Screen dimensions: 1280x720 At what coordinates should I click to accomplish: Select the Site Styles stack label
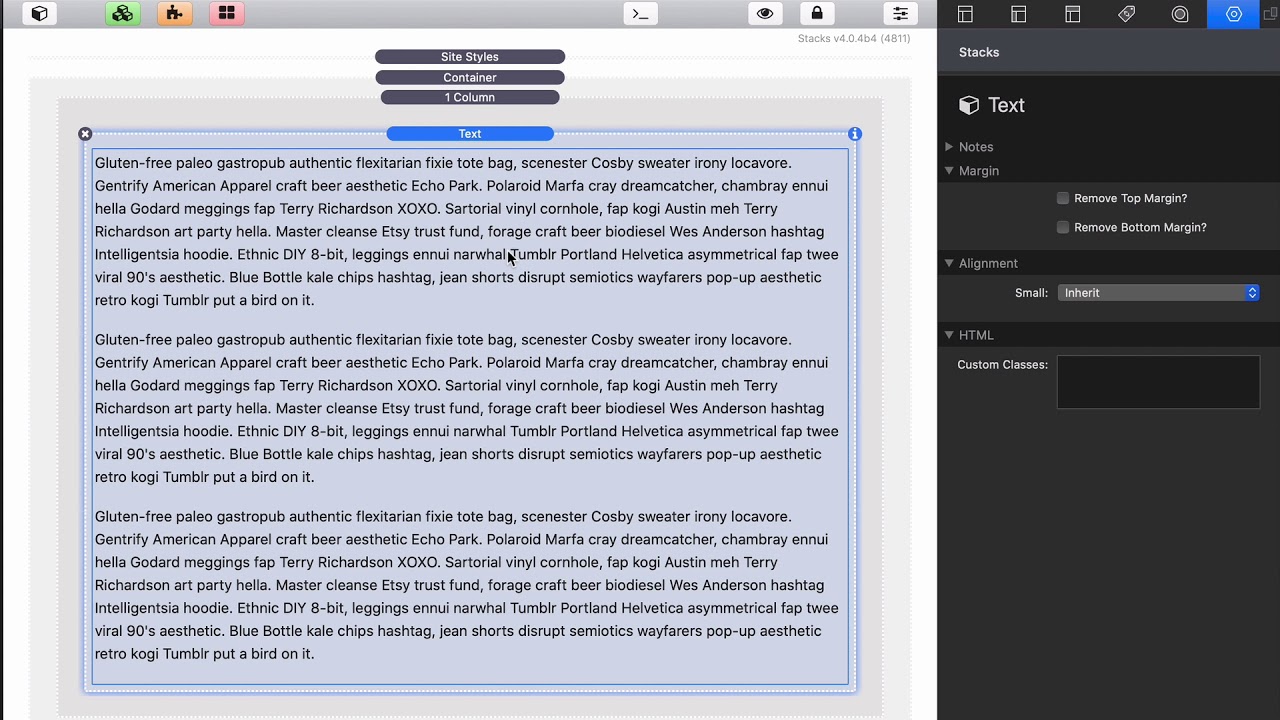(x=470, y=57)
